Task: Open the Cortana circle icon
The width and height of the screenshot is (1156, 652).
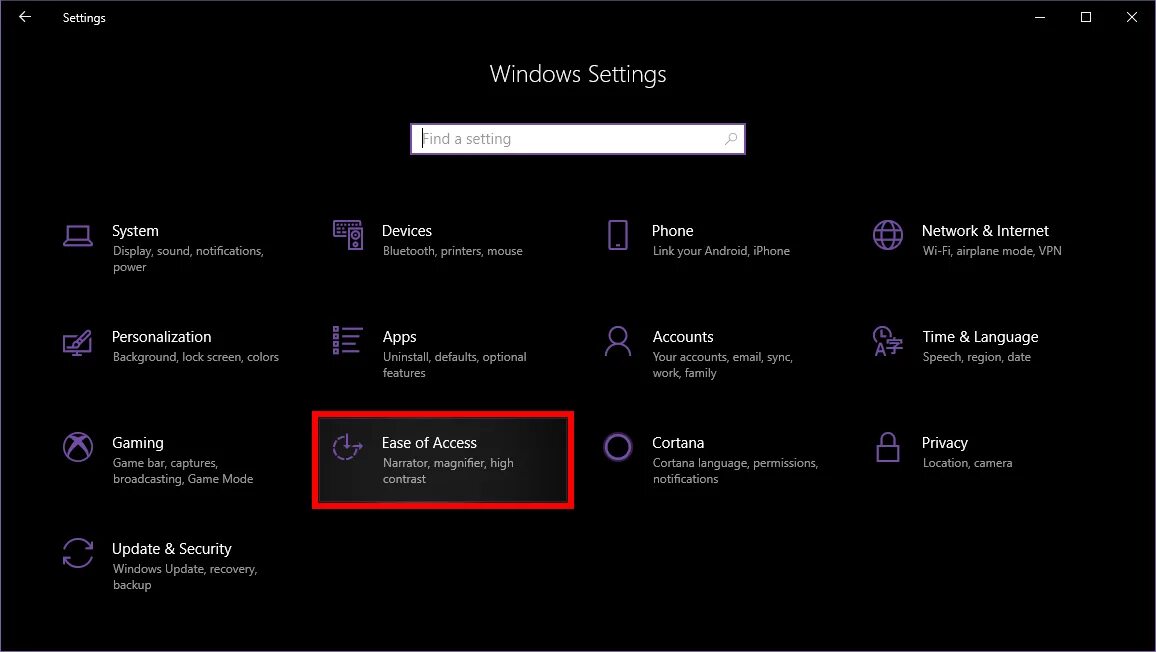Action: [x=618, y=447]
